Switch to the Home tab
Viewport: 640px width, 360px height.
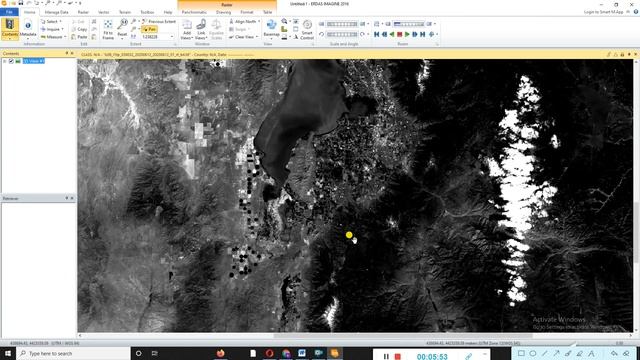(x=29, y=12)
